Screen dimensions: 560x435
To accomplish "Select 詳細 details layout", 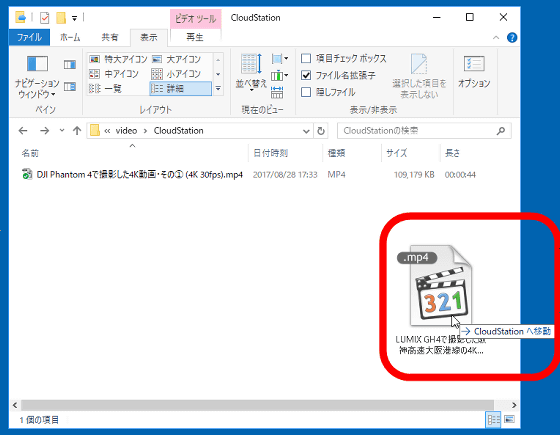I will point(180,88).
